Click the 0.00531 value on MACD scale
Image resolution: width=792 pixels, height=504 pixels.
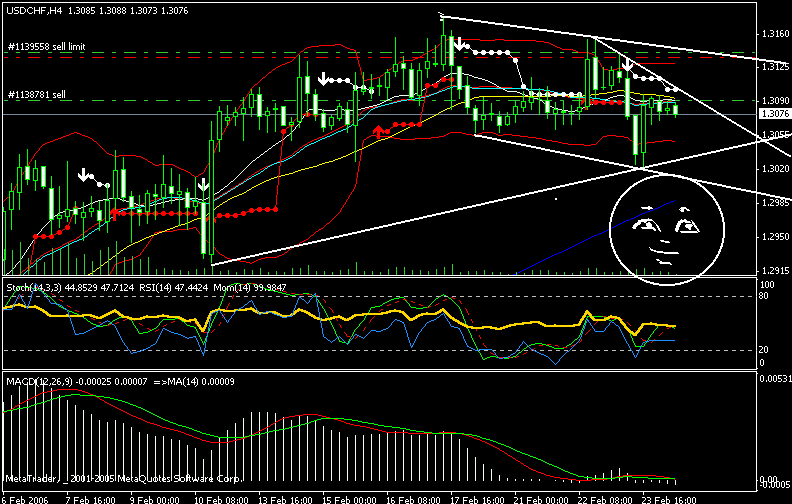coord(775,379)
